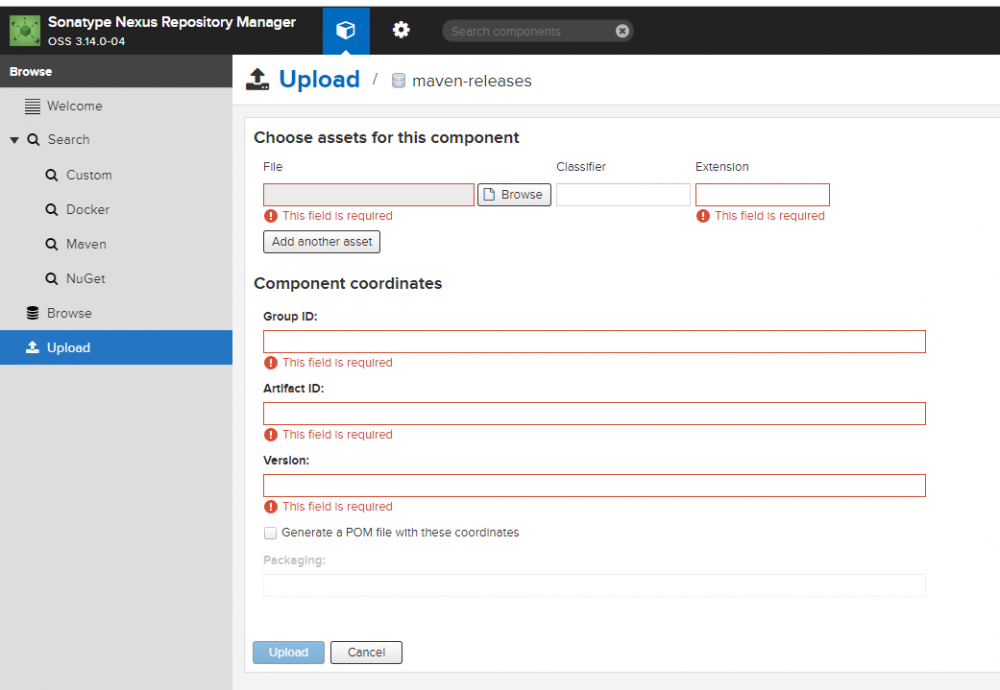Open the Welcome page in sidebar
Screen dimensions: 1000x690
pyautogui.click(x=74, y=106)
